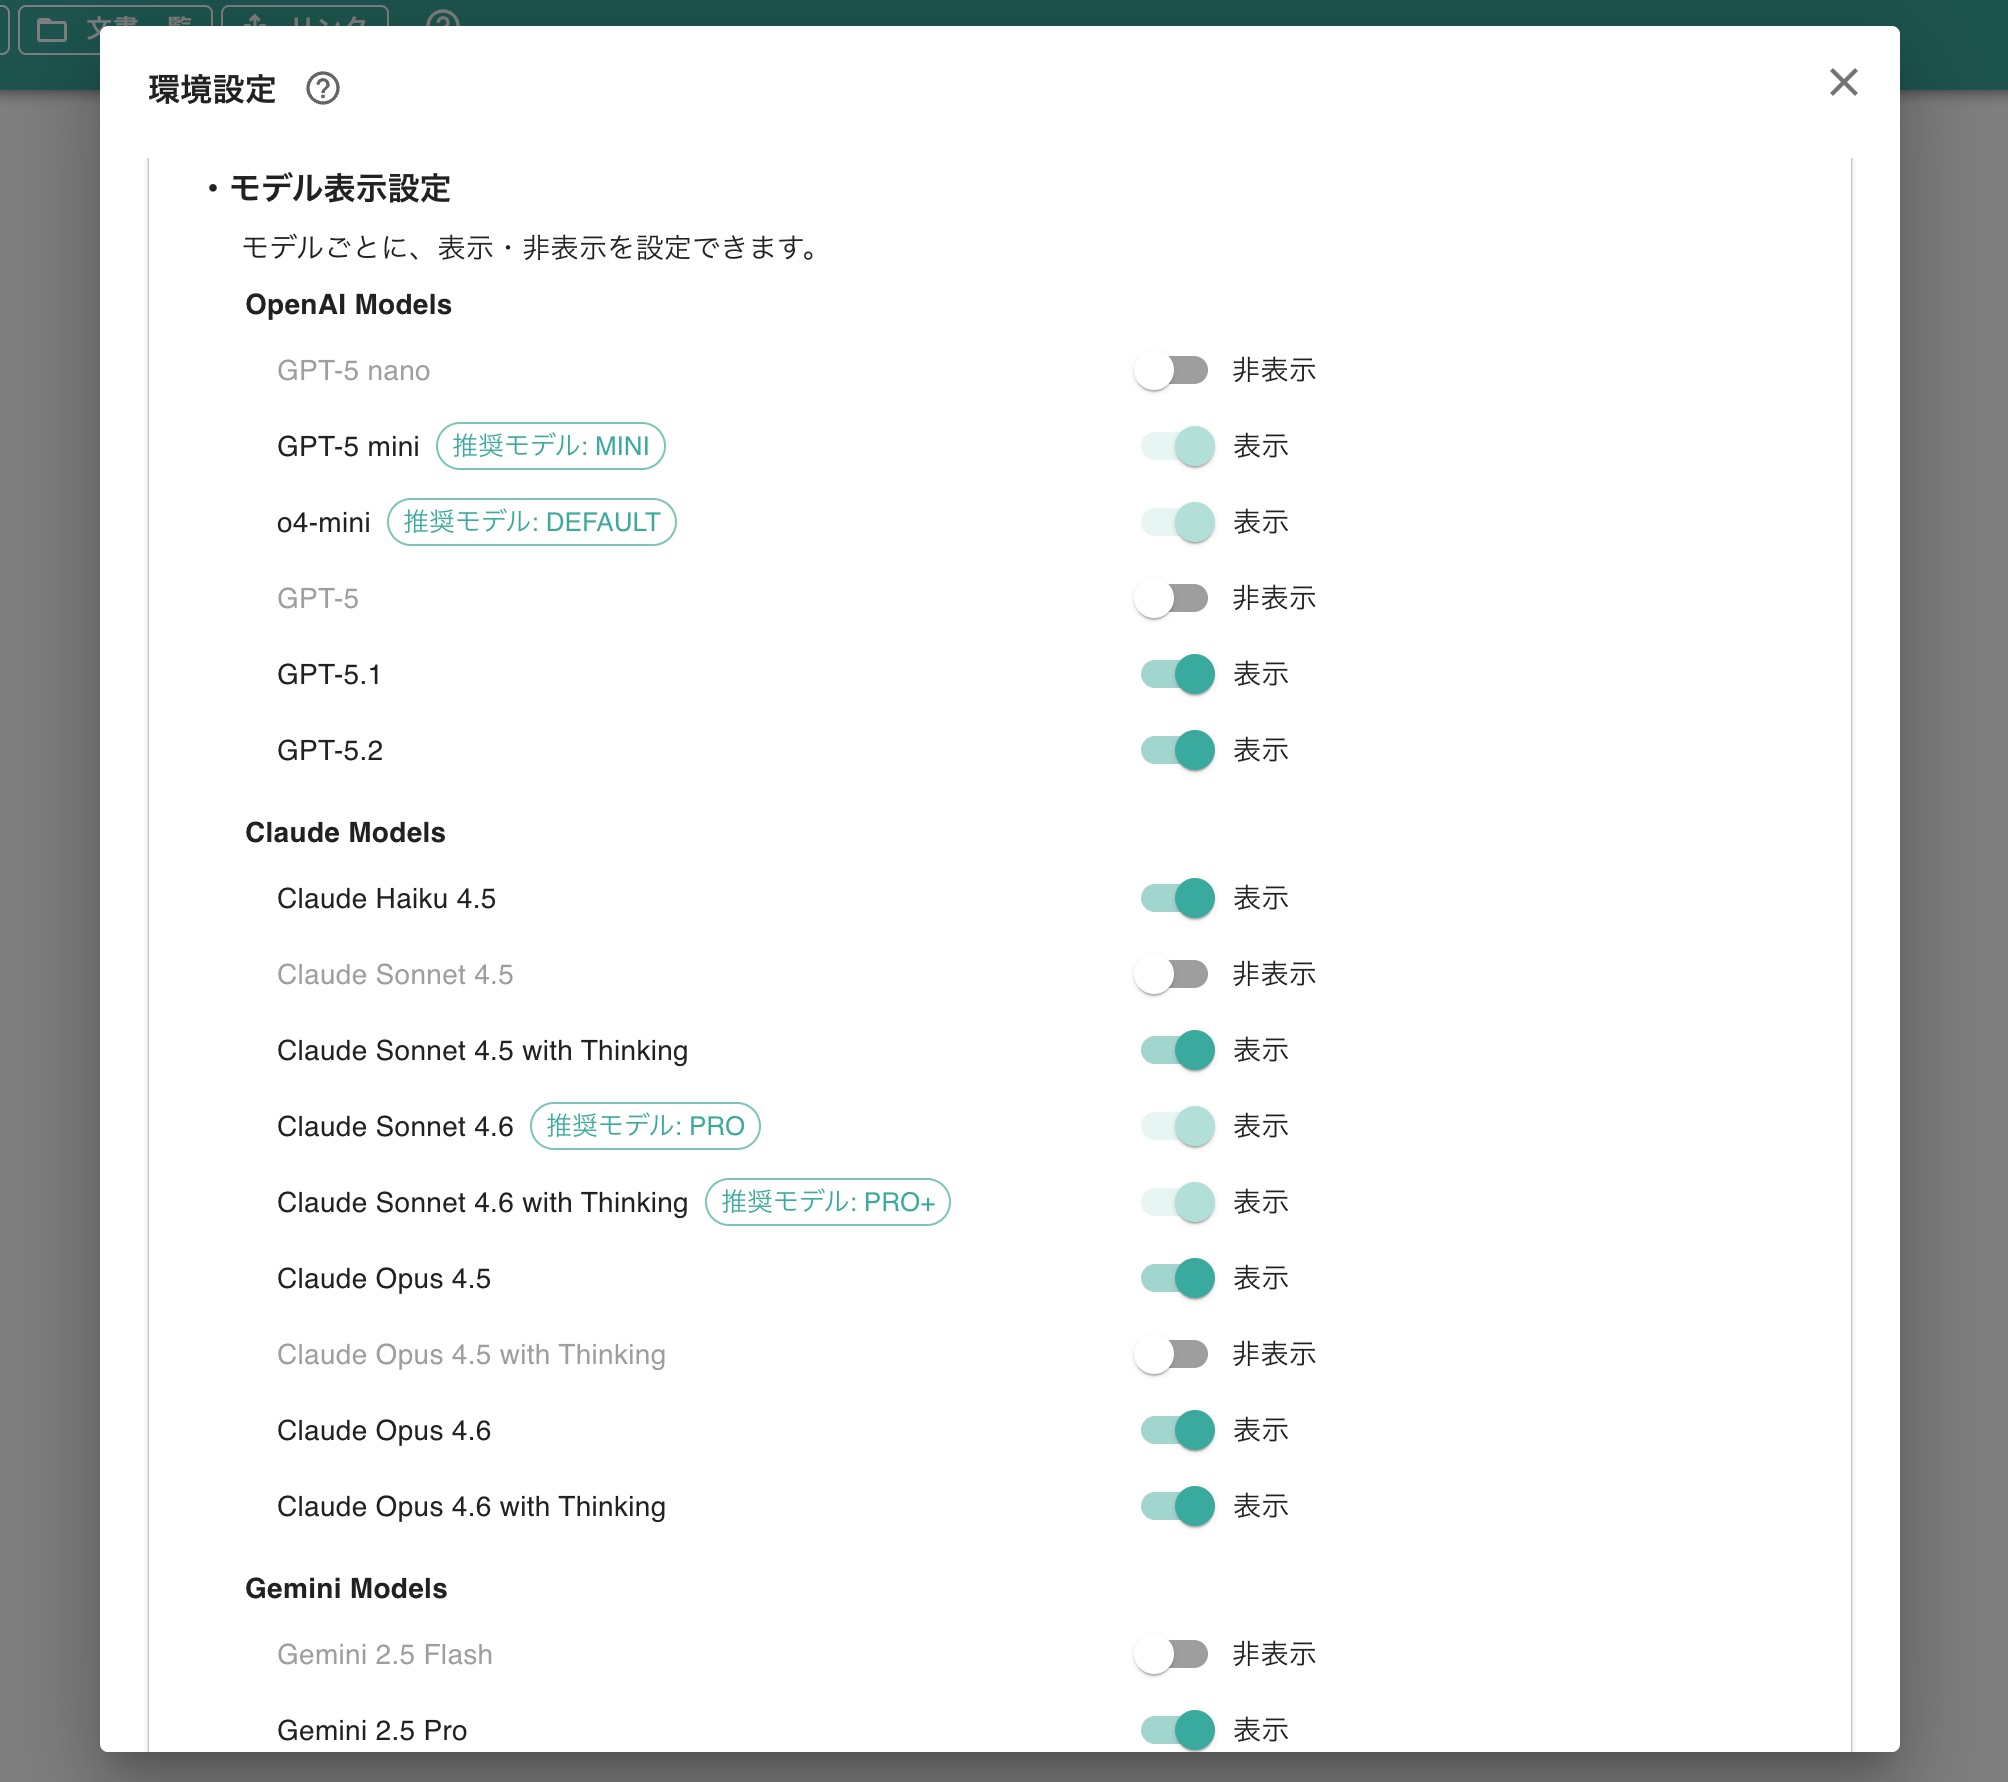
Task: Select the Claude Opus 4.6 with Thinking label
Action: click(472, 1507)
